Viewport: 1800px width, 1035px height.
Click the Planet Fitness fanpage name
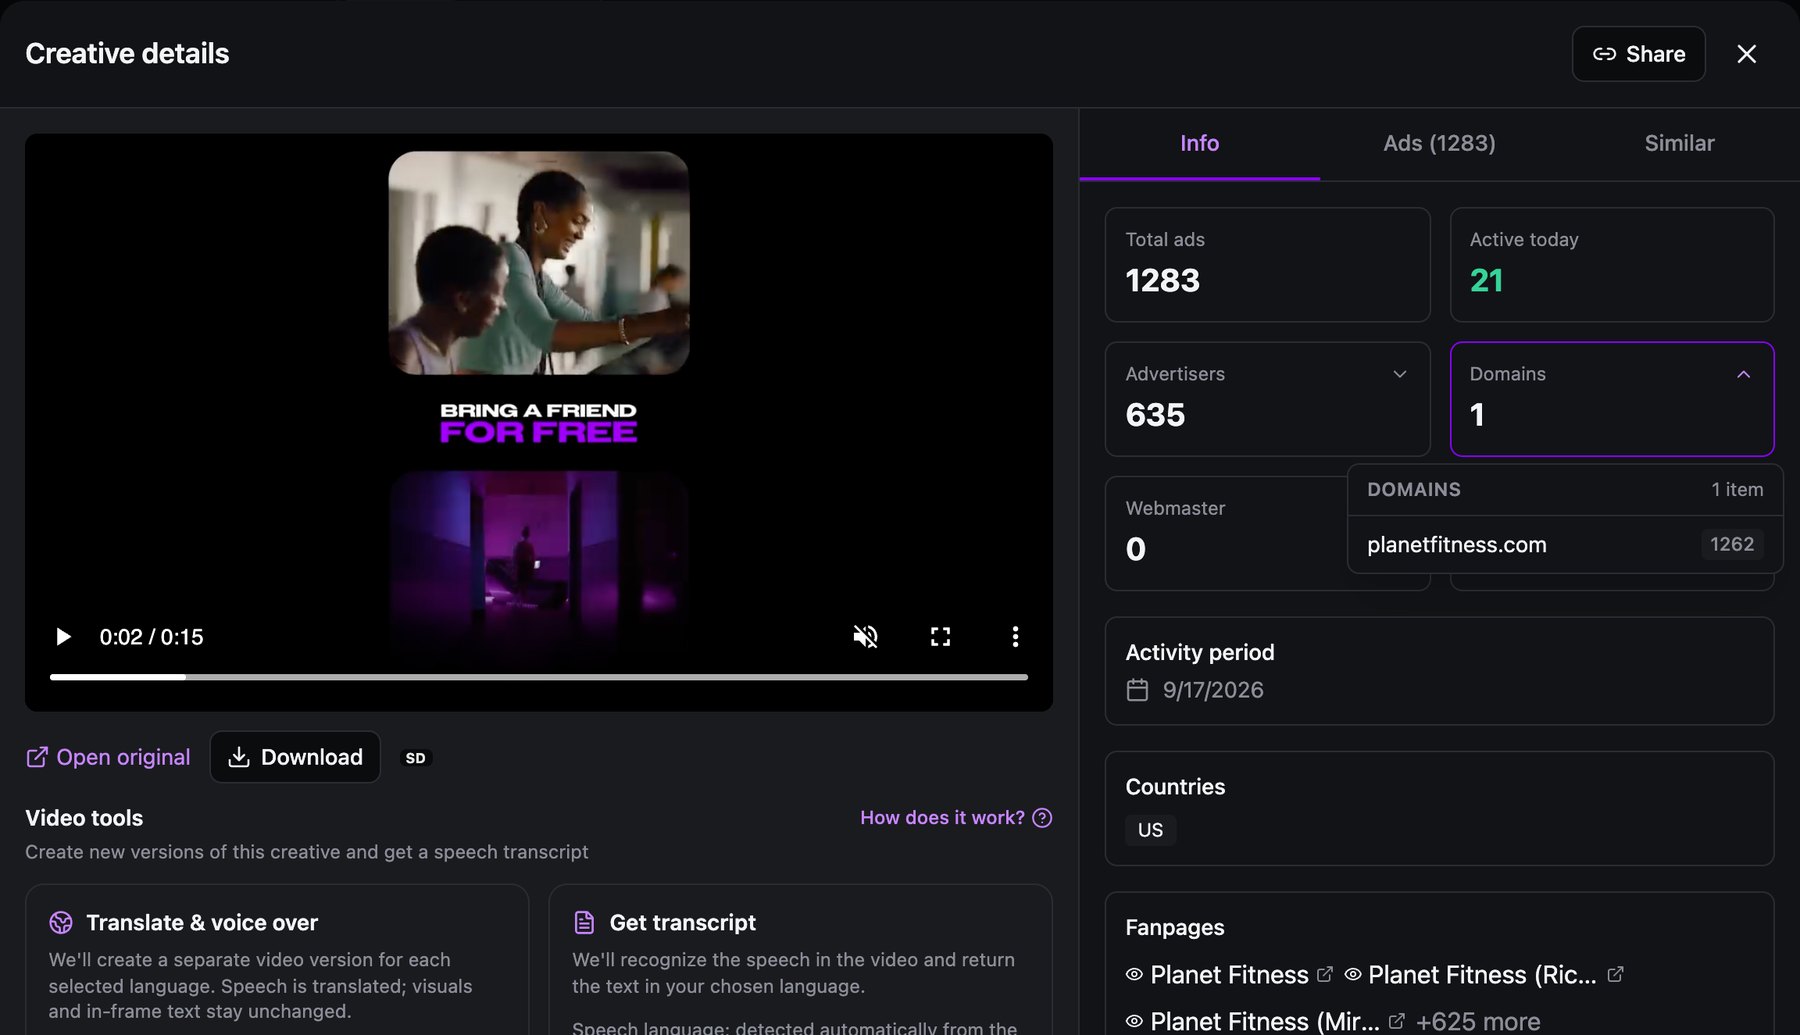pyautogui.click(x=1229, y=974)
